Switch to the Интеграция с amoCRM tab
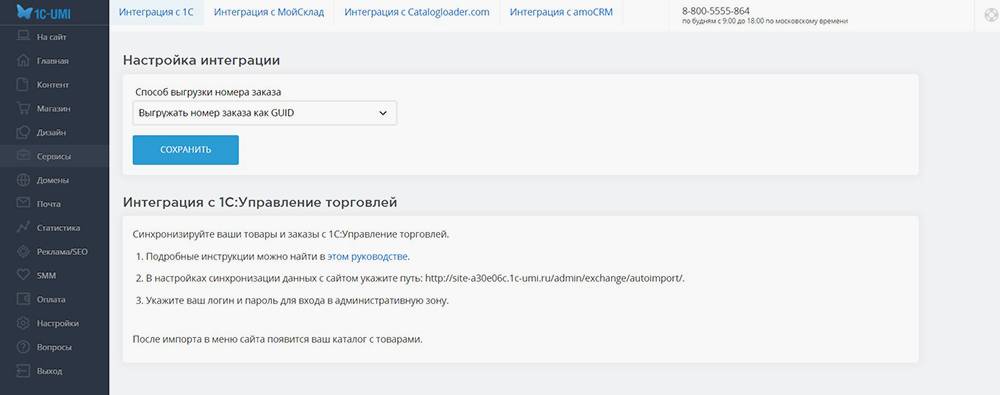 point(561,12)
